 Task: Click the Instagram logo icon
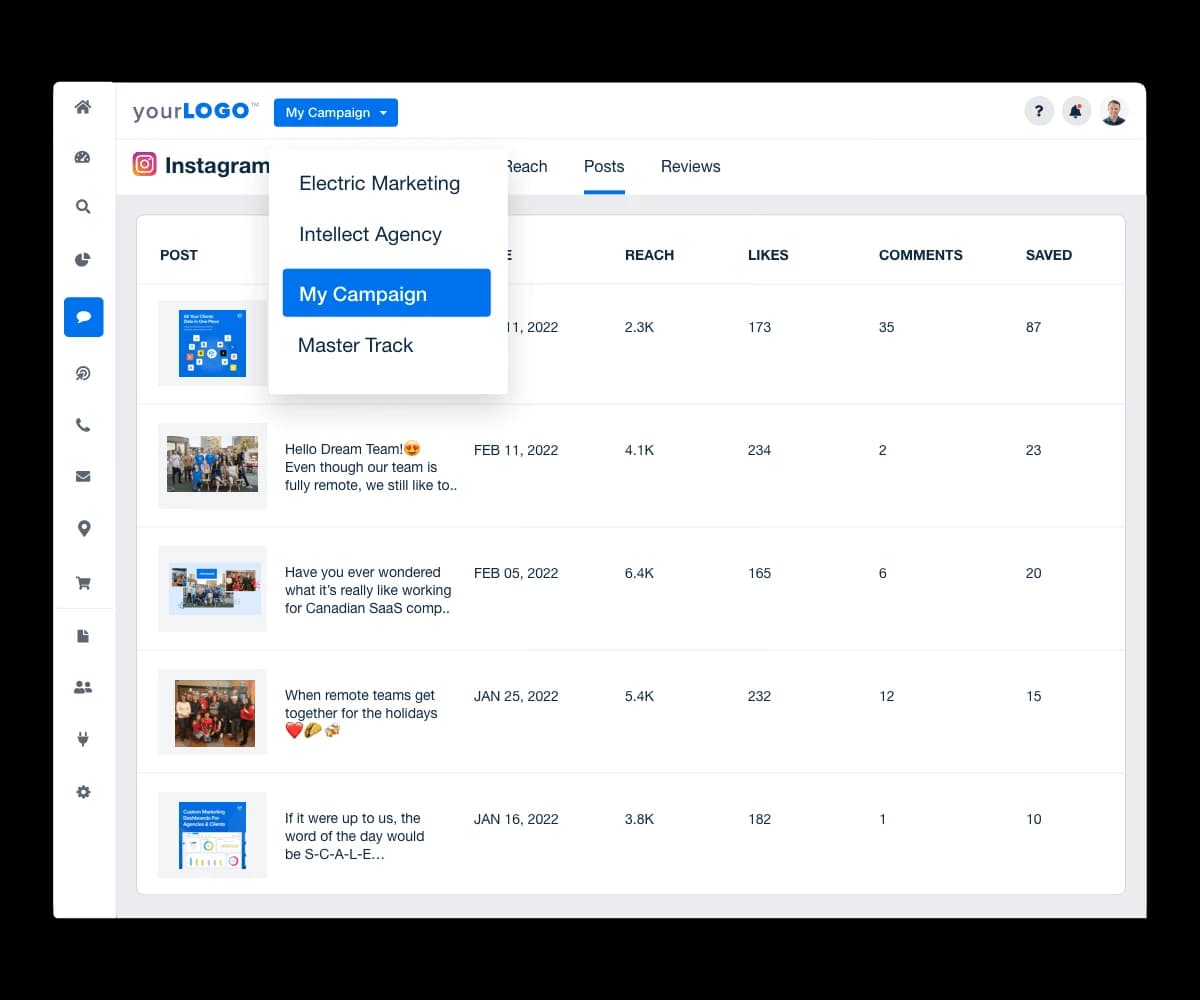[145, 163]
